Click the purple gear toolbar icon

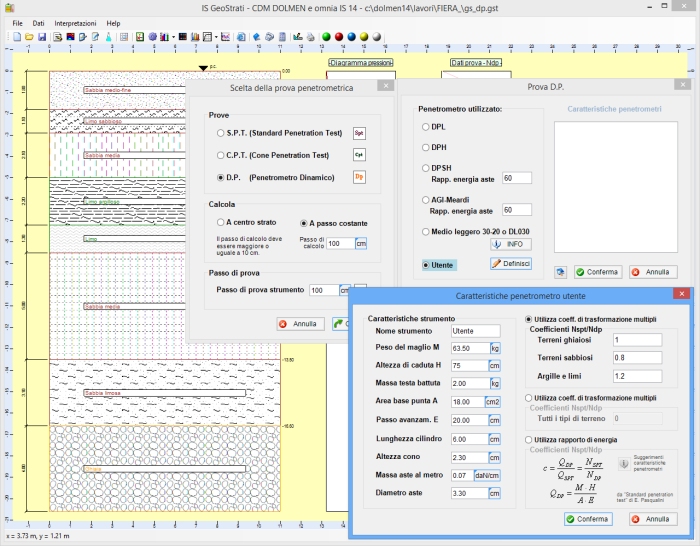(152, 37)
